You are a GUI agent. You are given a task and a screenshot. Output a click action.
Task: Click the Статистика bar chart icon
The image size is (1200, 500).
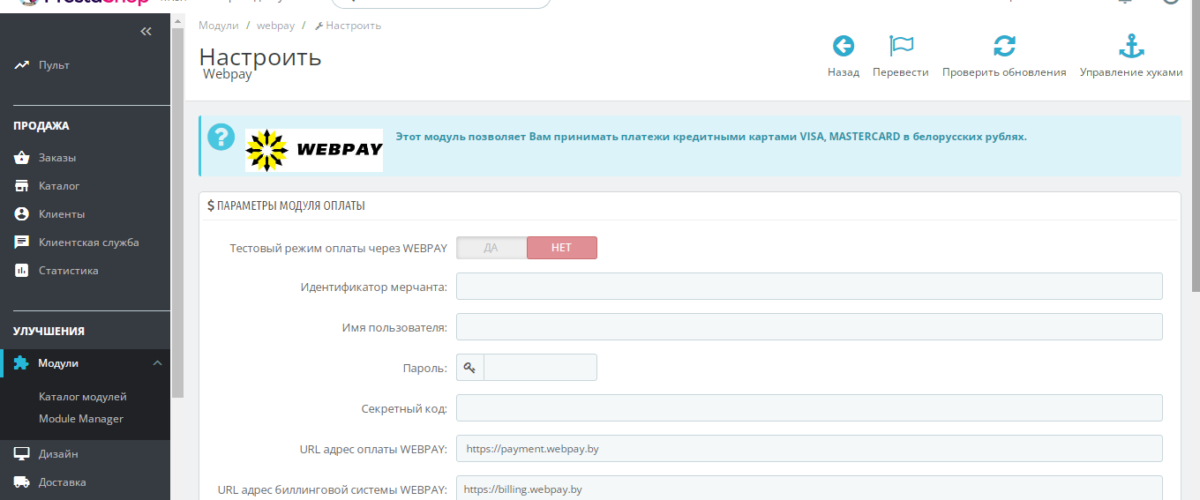coord(21,270)
